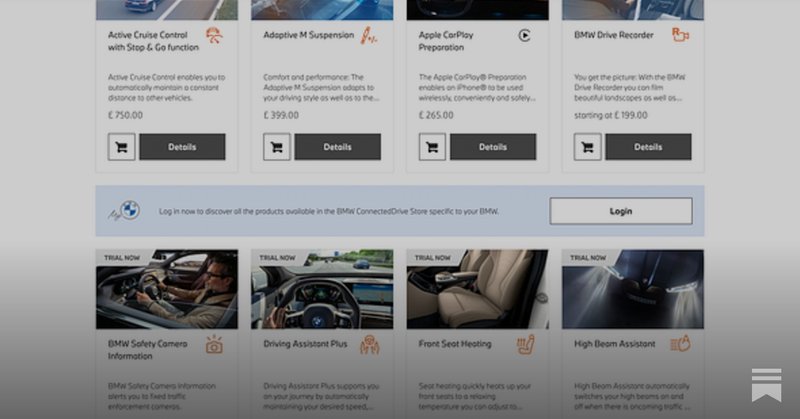Click the Active Cruise Control description text
The width and height of the screenshot is (800, 419).
(x=166, y=87)
